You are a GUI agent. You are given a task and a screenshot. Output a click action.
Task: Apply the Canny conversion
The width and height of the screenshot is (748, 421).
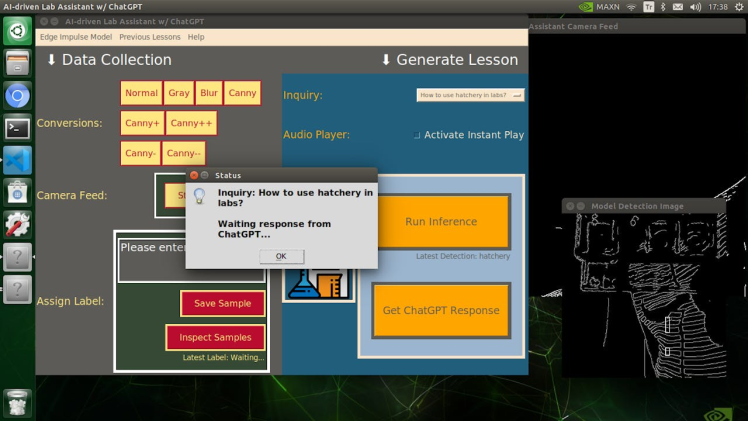tap(242, 93)
